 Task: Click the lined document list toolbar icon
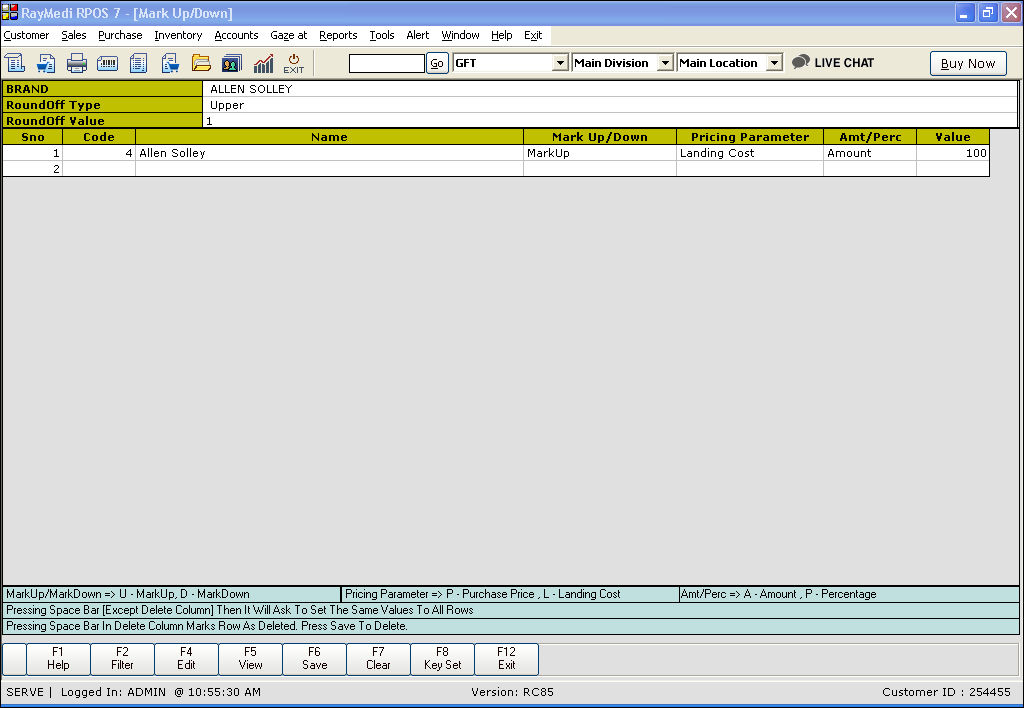click(138, 63)
